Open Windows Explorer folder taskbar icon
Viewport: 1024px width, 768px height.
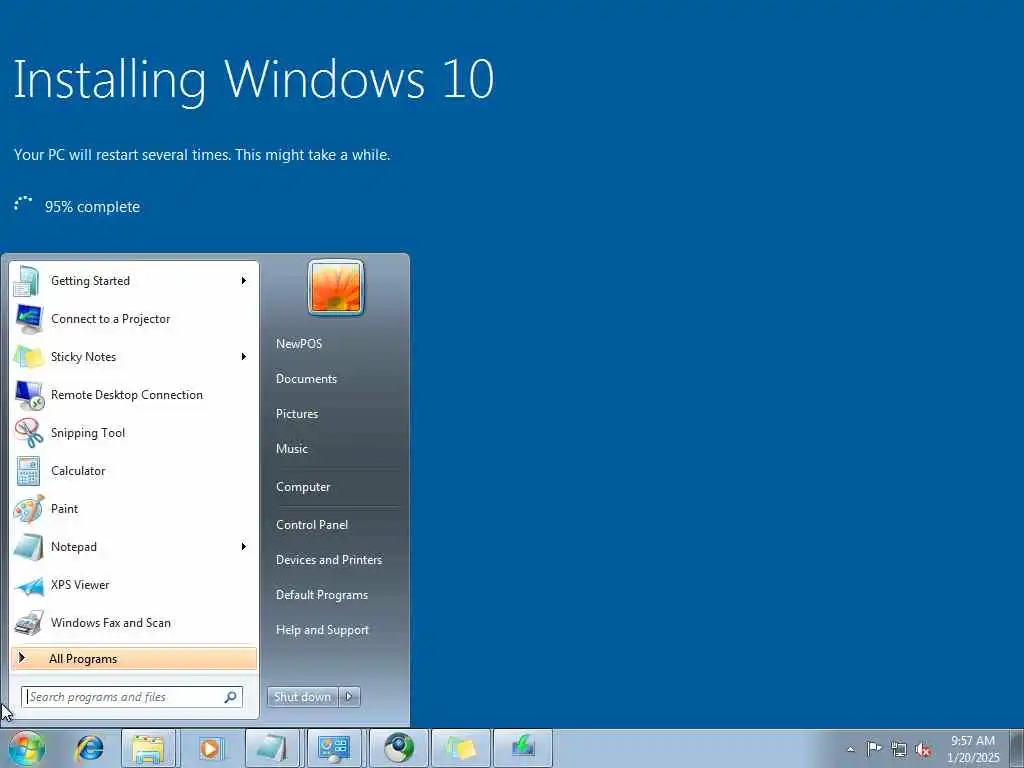(148, 748)
